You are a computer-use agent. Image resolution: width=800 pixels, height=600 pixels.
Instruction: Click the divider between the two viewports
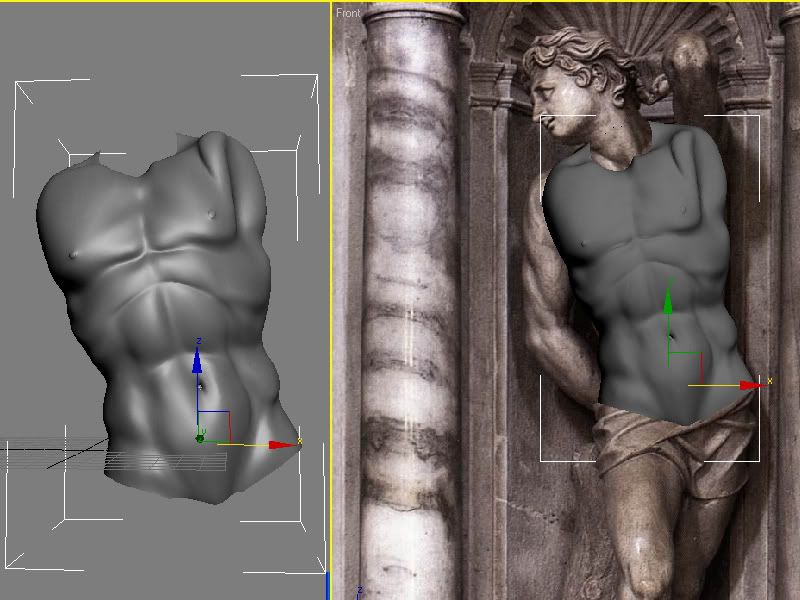(x=331, y=300)
